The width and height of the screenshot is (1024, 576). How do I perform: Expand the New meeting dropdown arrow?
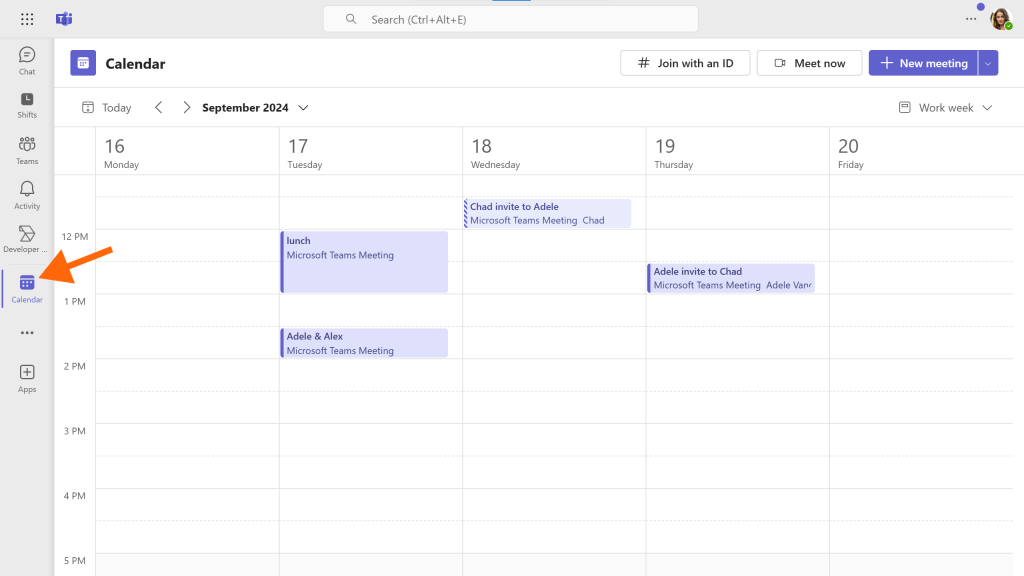(x=988, y=63)
